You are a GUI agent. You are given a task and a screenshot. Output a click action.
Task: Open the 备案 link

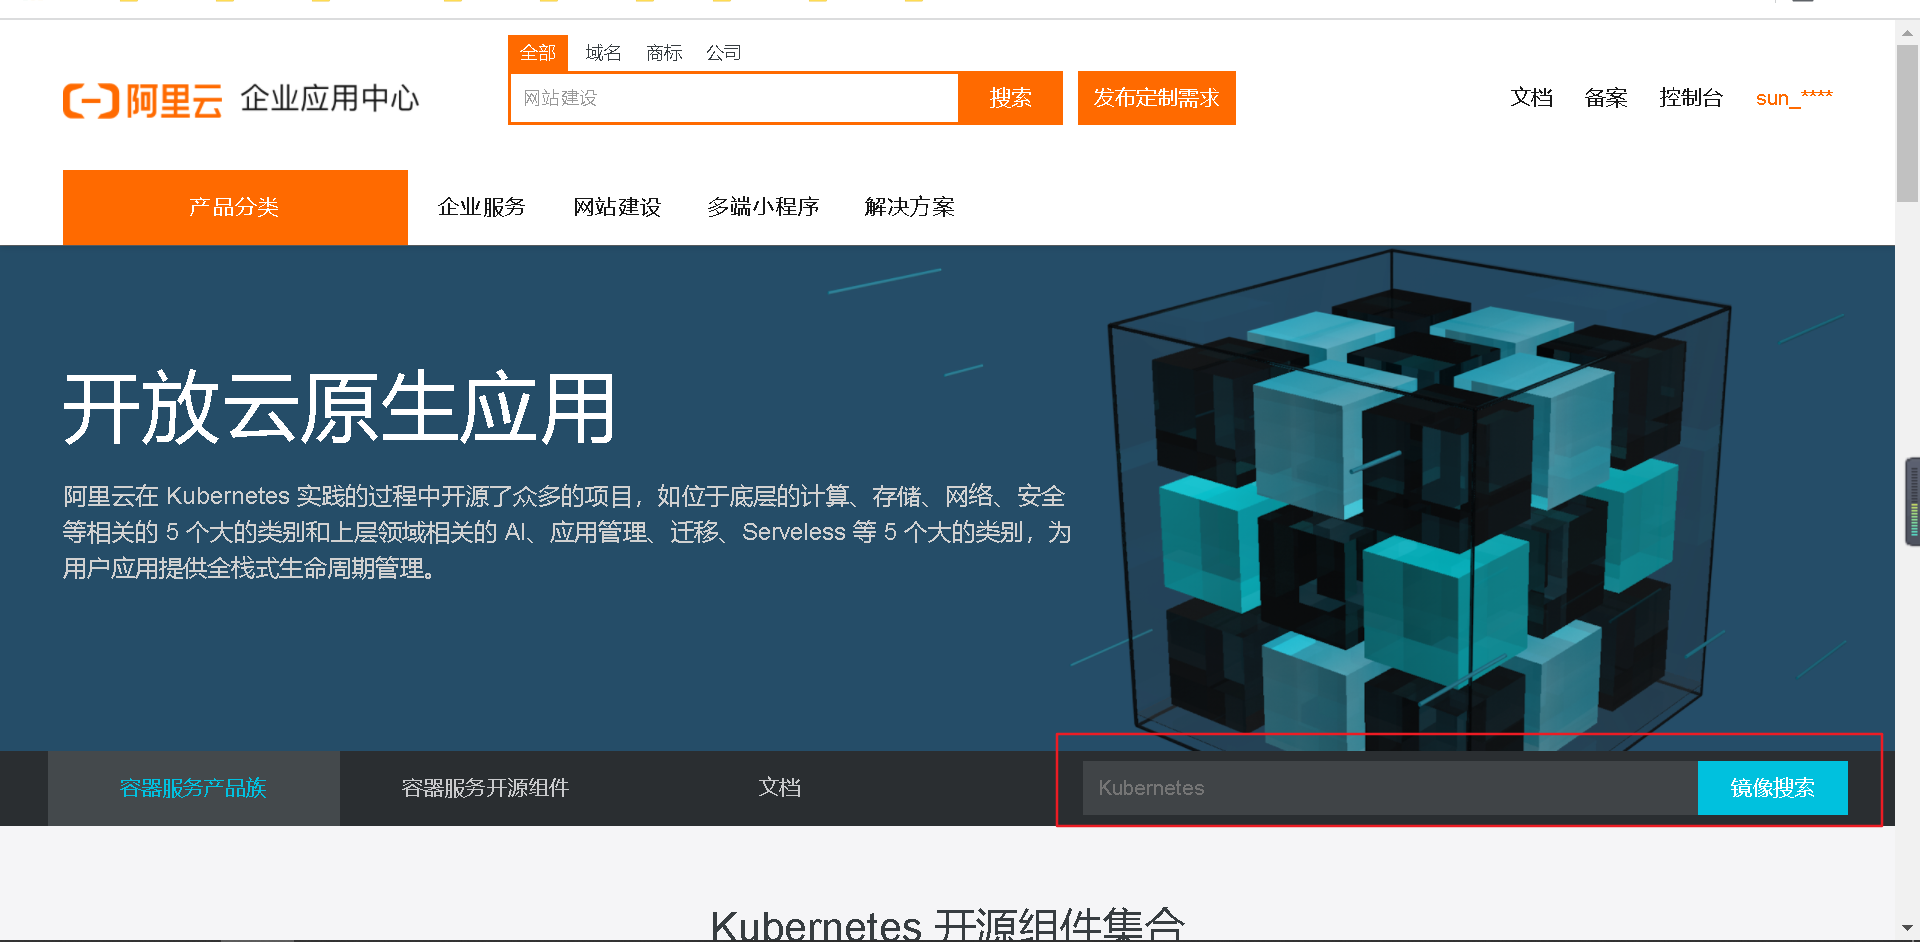pos(1606,98)
